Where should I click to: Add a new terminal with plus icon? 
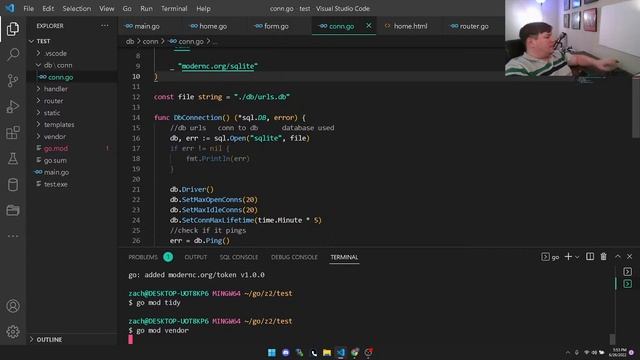tap(568, 256)
